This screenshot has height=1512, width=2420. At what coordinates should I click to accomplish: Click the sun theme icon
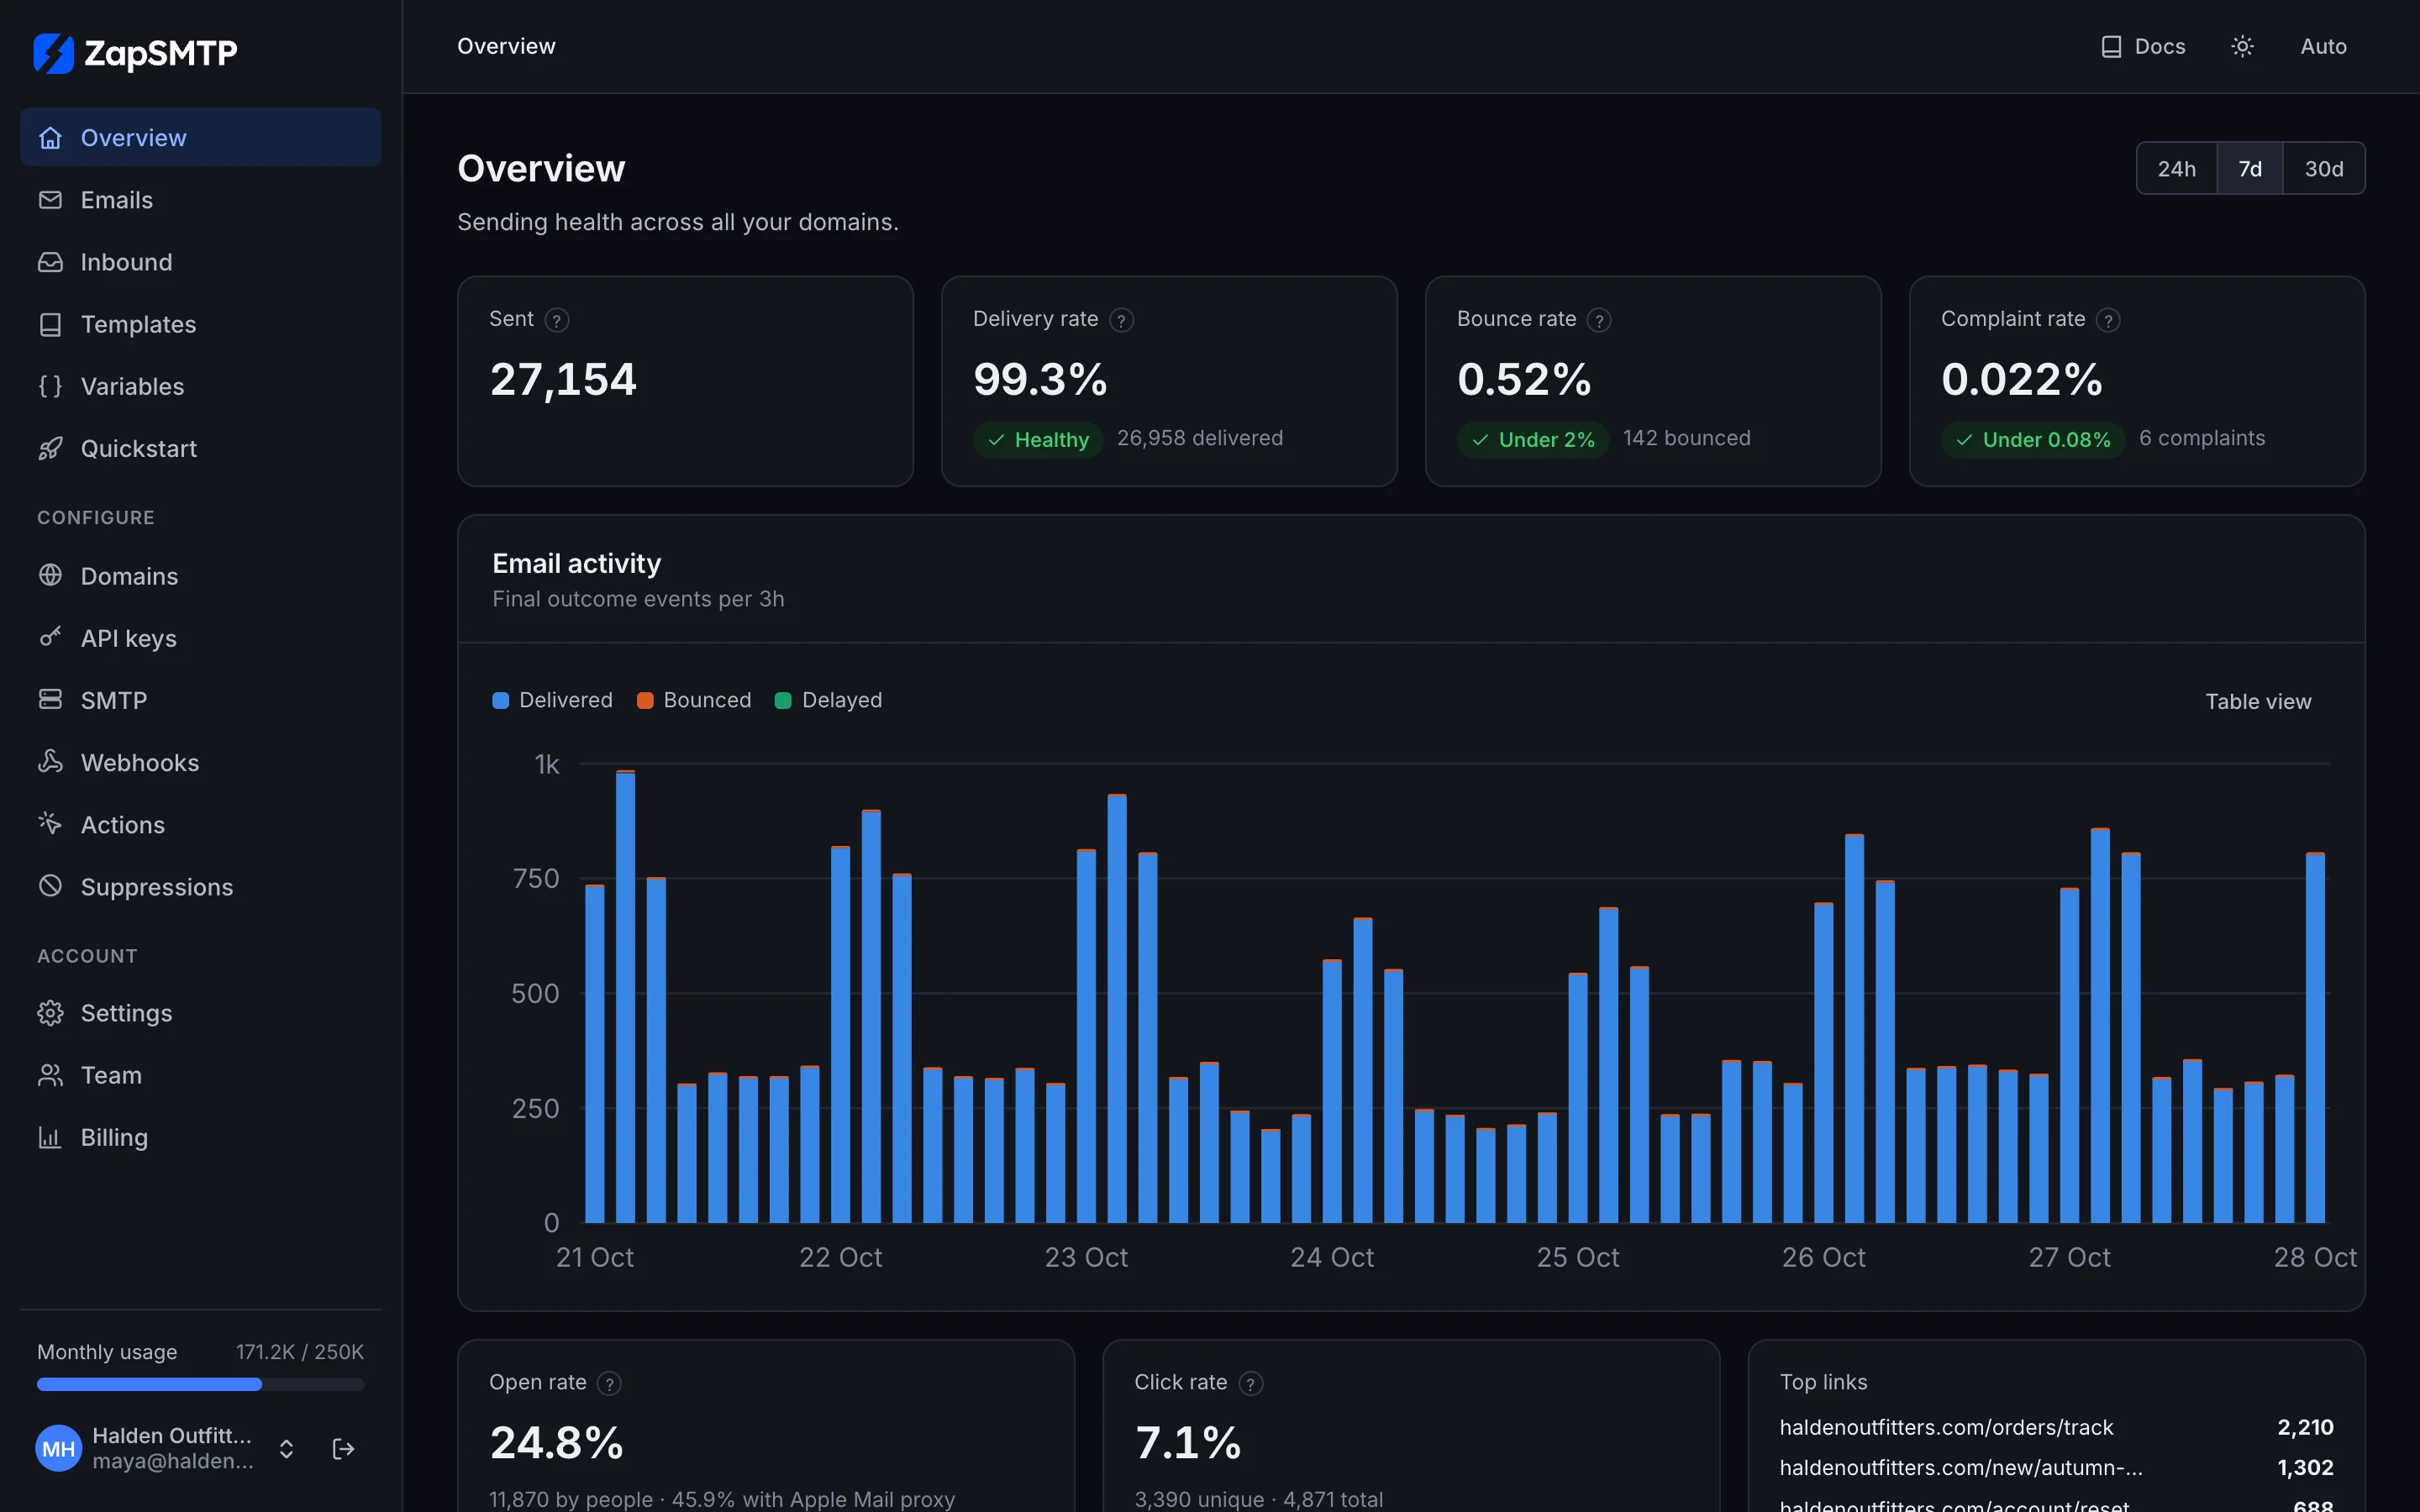[x=2242, y=47]
